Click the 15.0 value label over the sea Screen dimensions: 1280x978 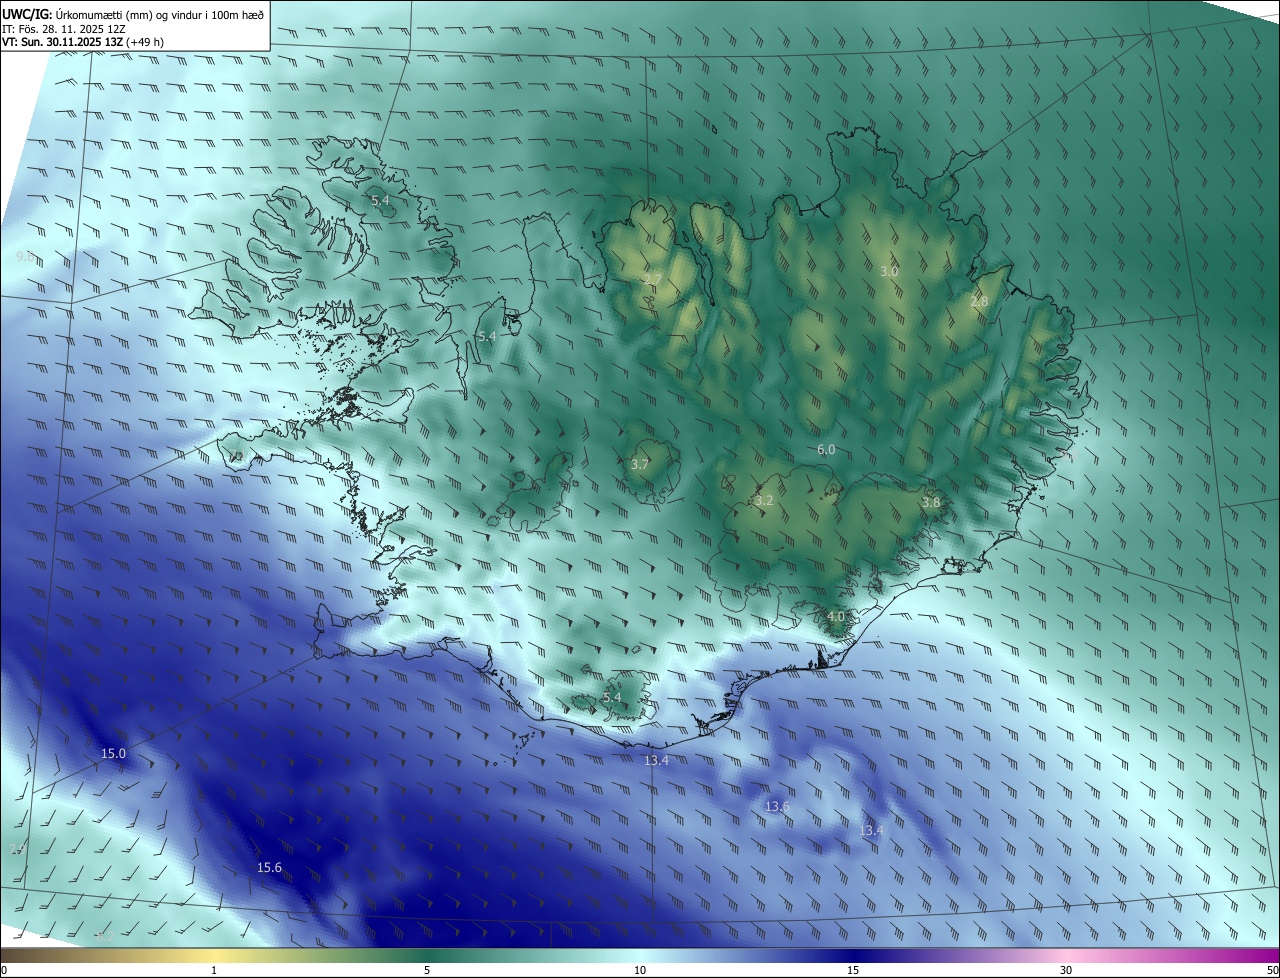pyautogui.click(x=114, y=753)
